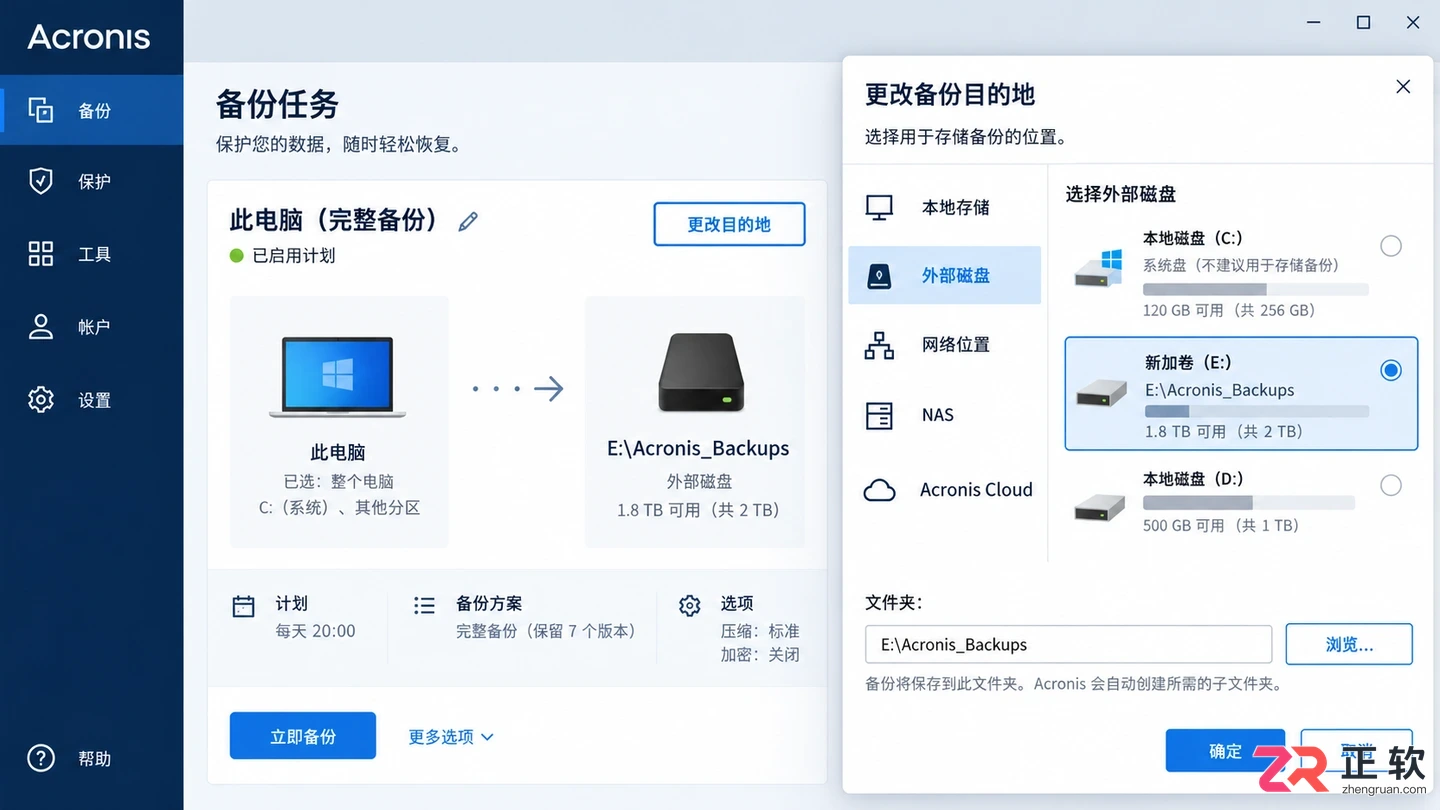
Task: Click the 已启用计划 status text
Action: 293,256
